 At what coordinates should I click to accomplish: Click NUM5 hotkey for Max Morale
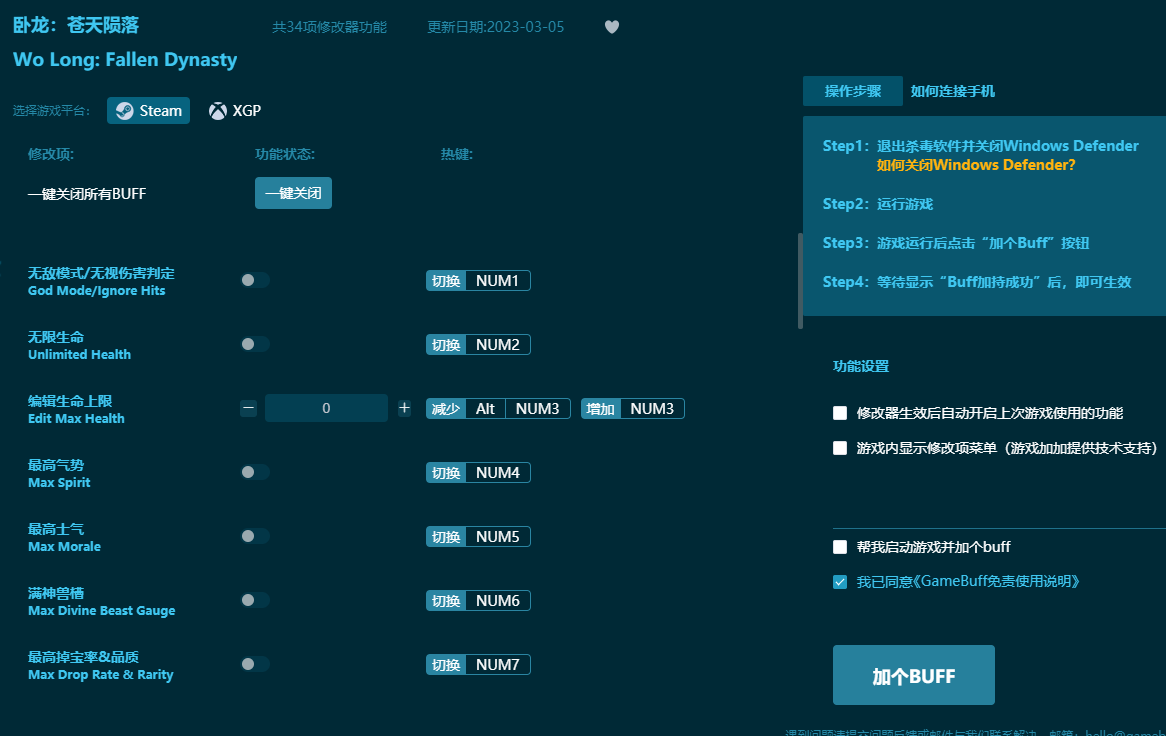478,536
